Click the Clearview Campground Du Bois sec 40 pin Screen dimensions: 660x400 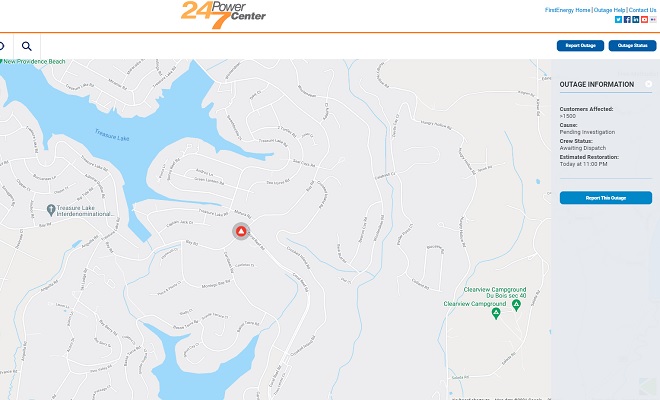coord(516,305)
